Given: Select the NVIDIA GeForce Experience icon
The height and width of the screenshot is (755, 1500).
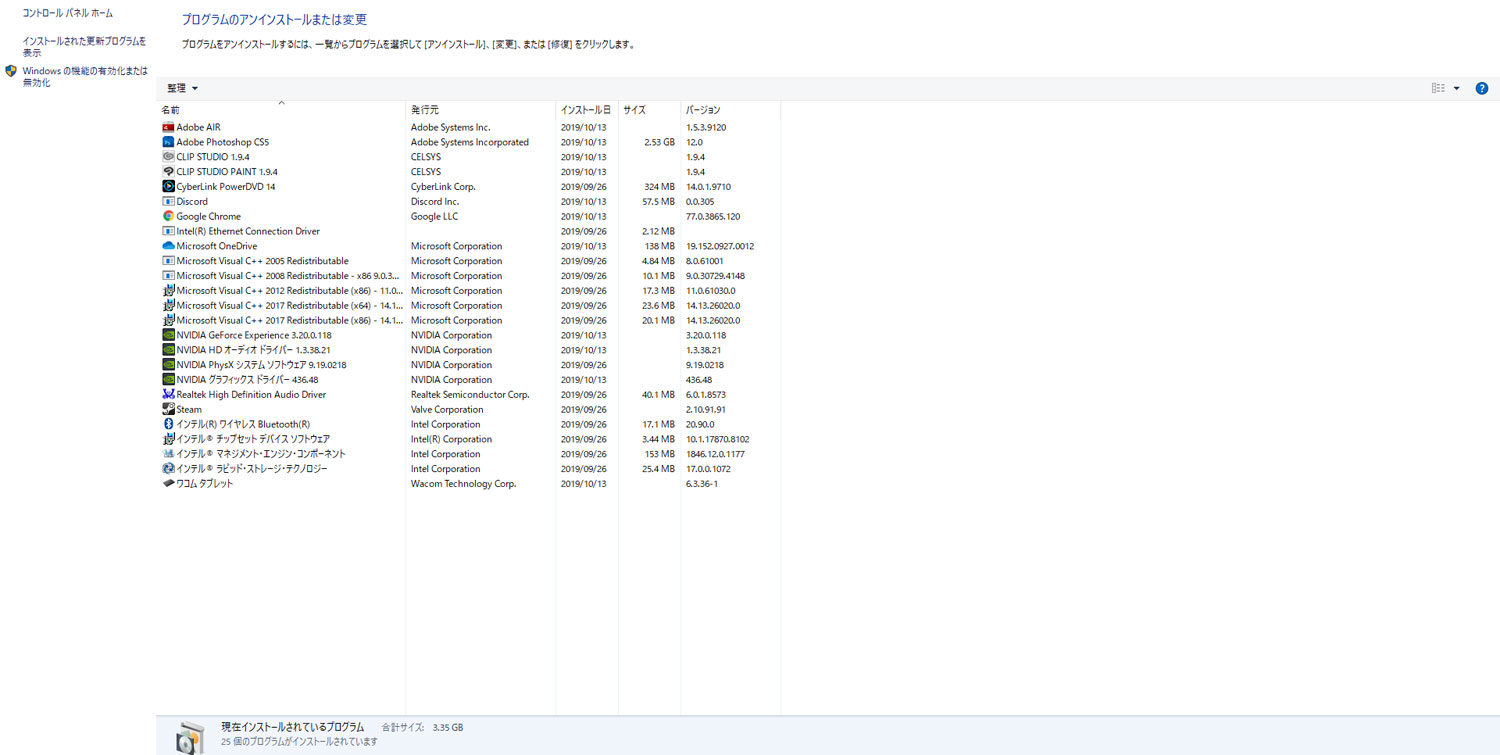Looking at the screenshot, I should [x=168, y=335].
